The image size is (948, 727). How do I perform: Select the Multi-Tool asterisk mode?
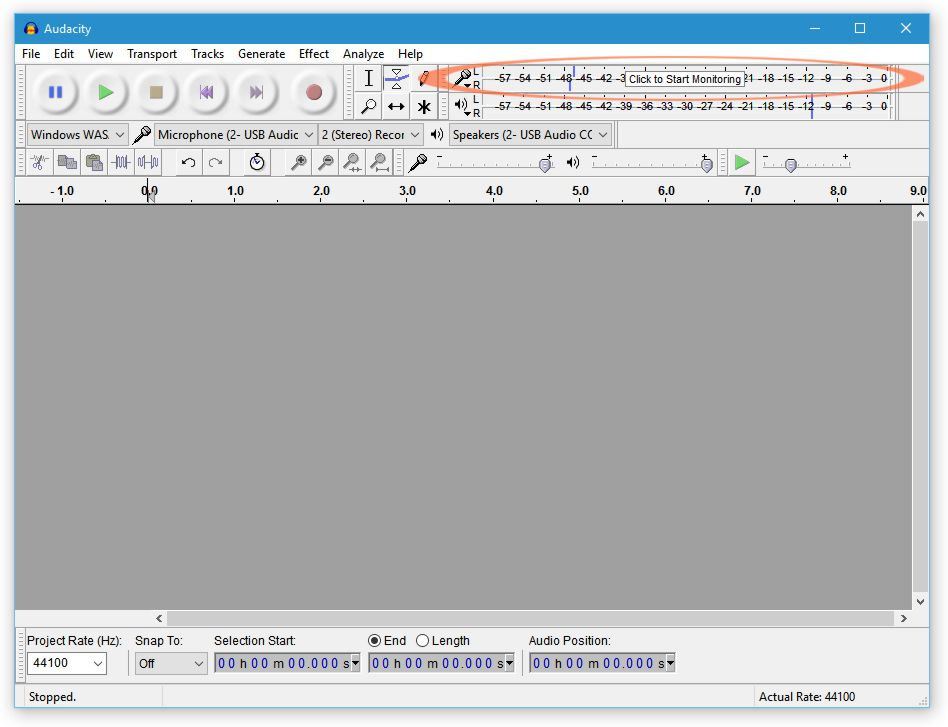pos(424,106)
